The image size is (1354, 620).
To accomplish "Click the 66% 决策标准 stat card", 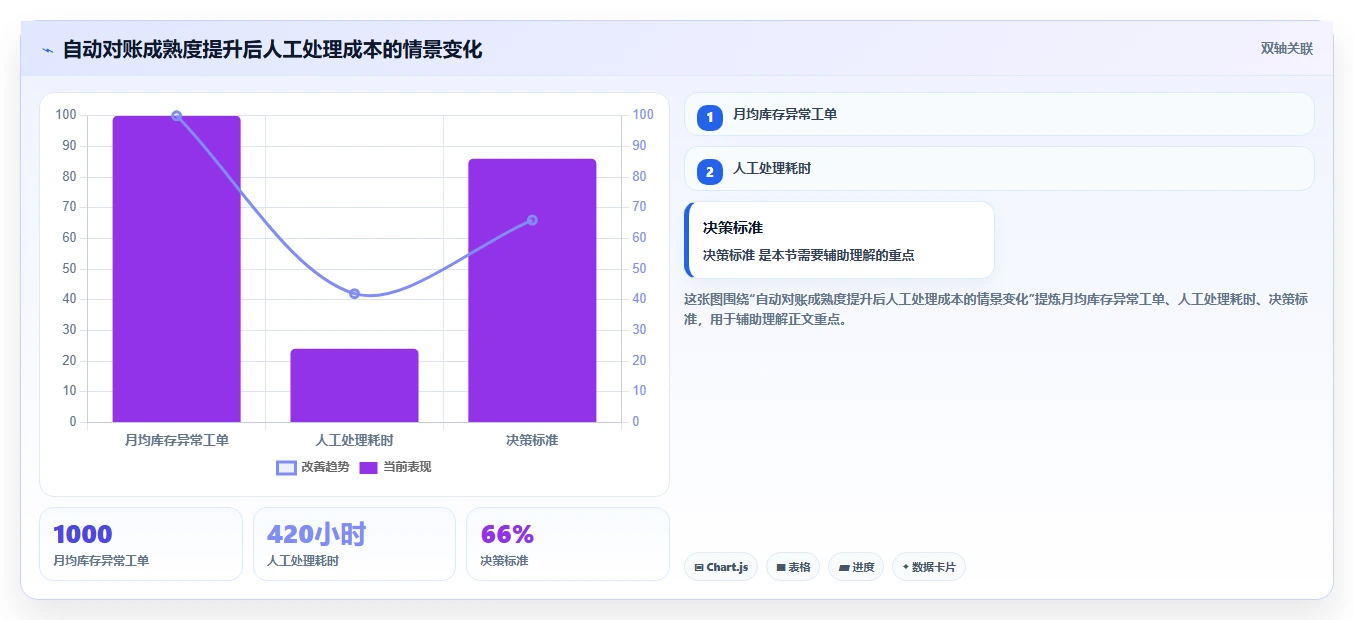I will (568, 544).
